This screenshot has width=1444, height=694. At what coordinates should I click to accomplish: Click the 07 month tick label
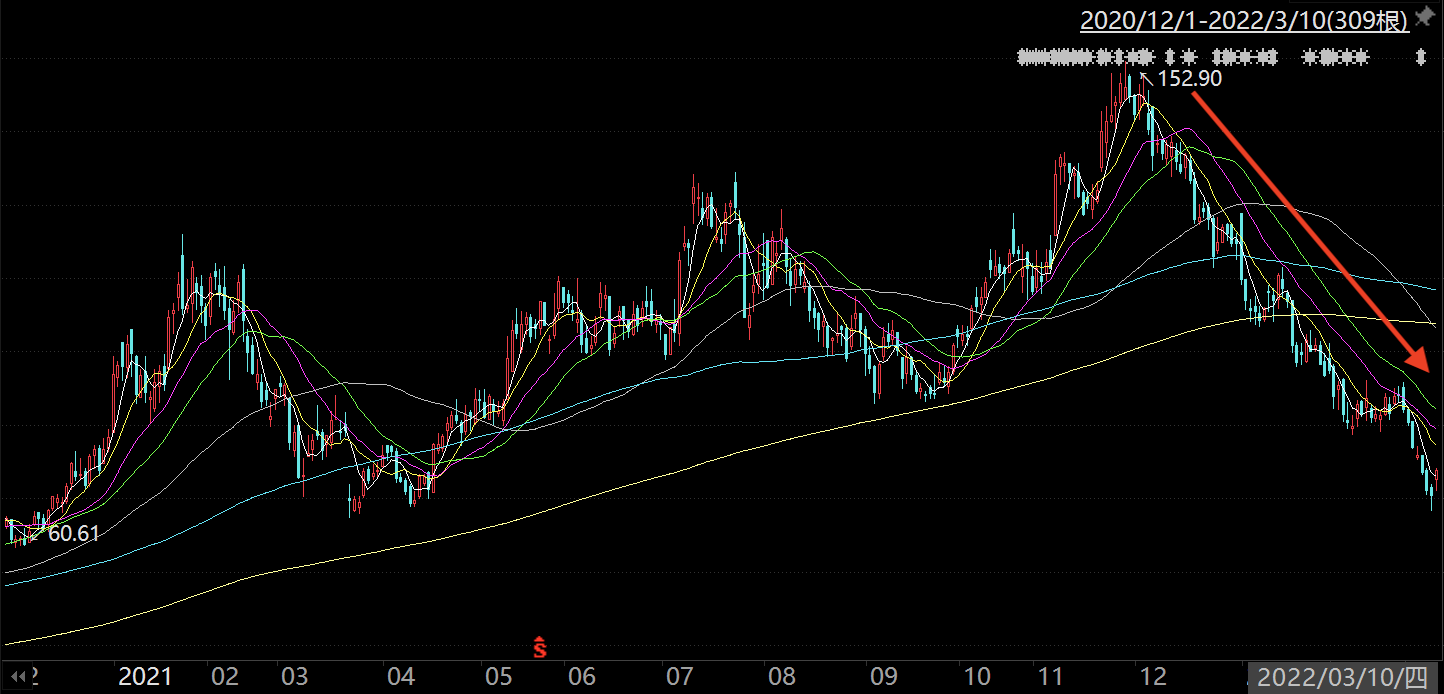(x=679, y=677)
